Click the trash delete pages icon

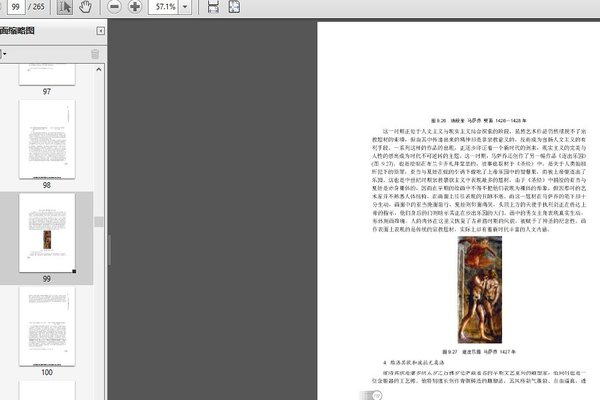pyautogui.click(x=95, y=54)
